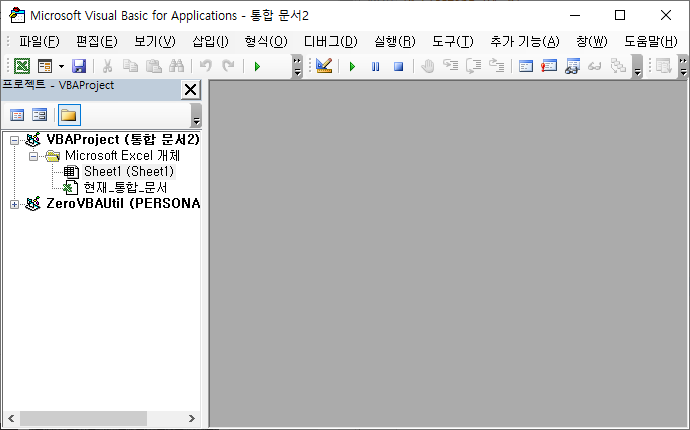Open the 파일(F) menu
This screenshot has width=690, height=430.
click(39, 42)
